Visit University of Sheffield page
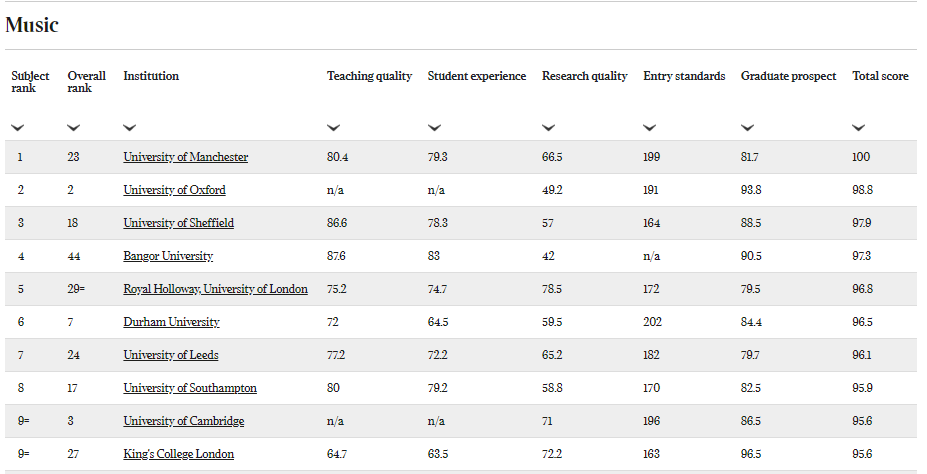 (x=179, y=223)
